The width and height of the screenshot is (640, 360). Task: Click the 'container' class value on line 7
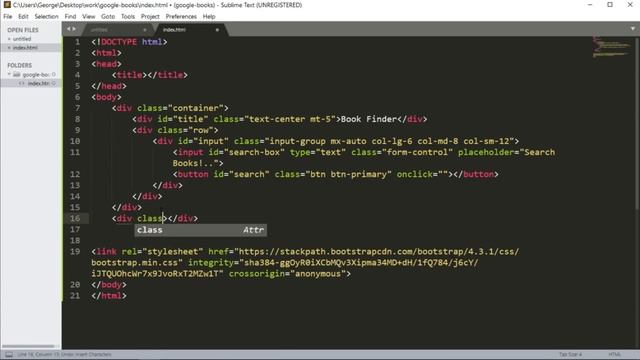click(x=196, y=108)
